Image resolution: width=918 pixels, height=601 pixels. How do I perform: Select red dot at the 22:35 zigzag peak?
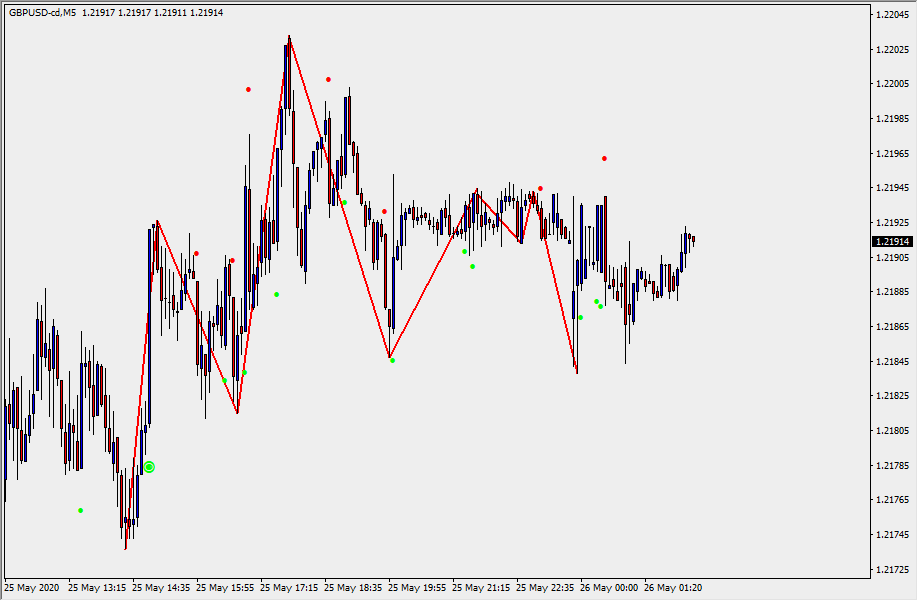pos(540,188)
